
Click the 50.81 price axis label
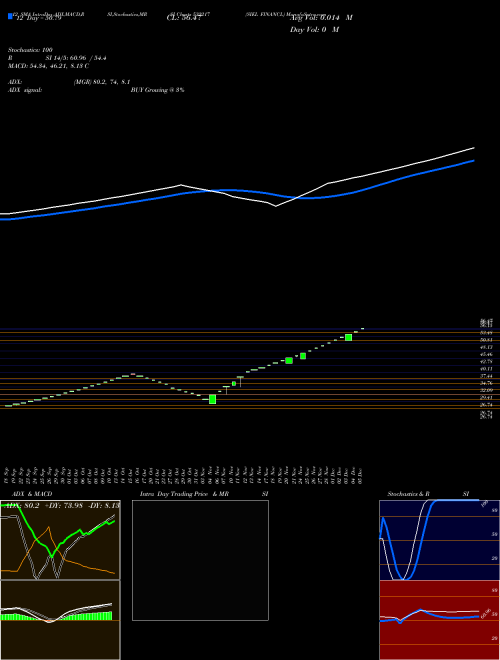pyautogui.click(x=486, y=340)
